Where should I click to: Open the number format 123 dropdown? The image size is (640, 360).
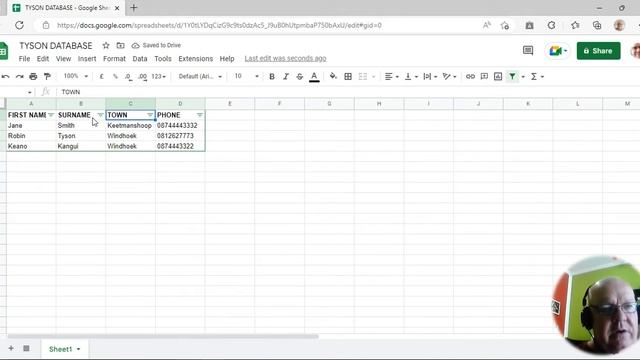click(x=158, y=76)
